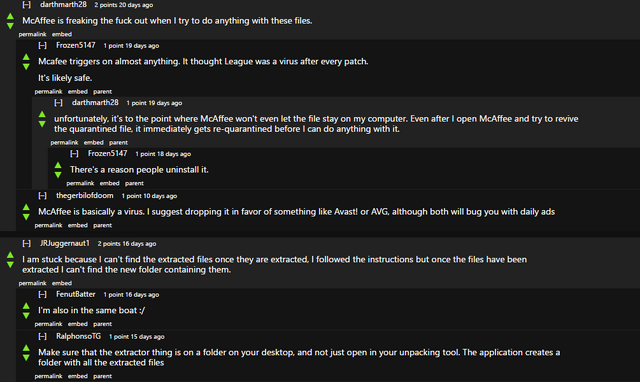Screen dimensions: 640x382
Task: Downvote FenutBatter's 'same boat' comment
Action: [26, 315]
